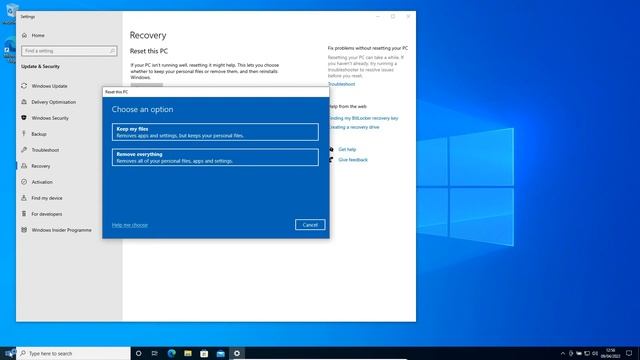Click the Give feedback link

pyautogui.click(x=353, y=160)
